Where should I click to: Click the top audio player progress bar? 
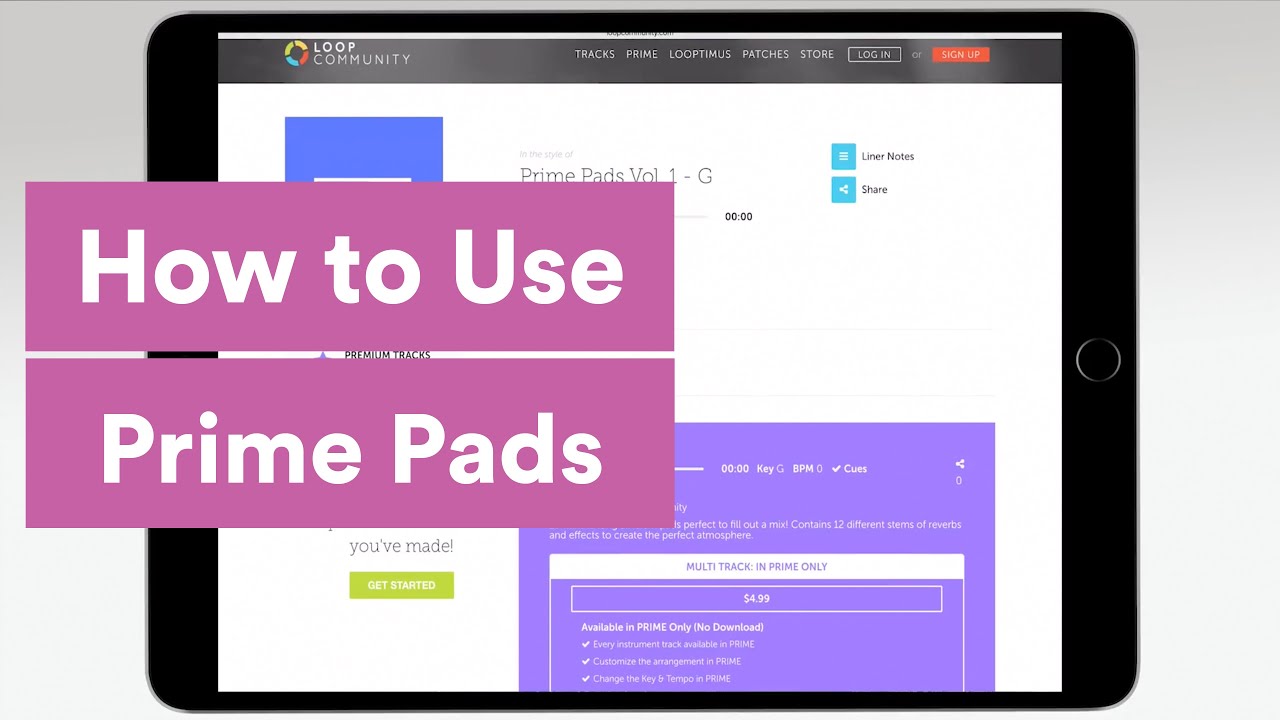(690, 216)
